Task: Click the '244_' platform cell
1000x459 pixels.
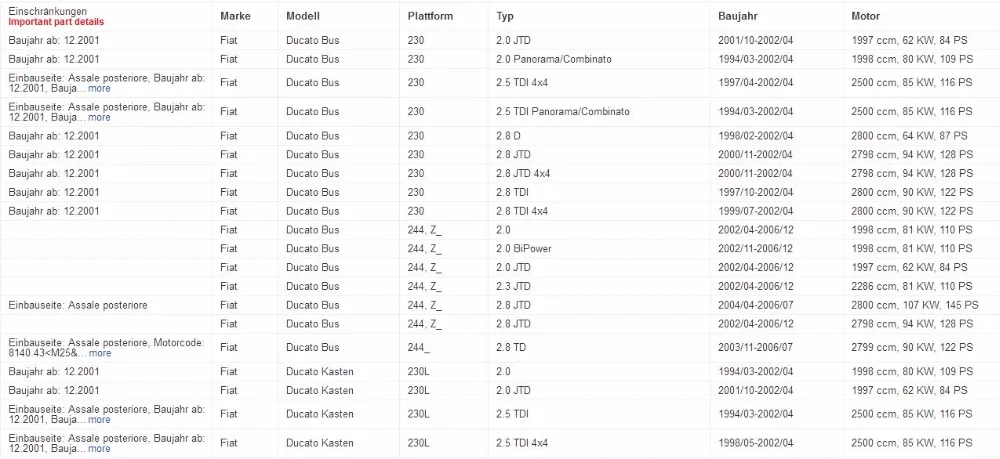Action: 419,348
